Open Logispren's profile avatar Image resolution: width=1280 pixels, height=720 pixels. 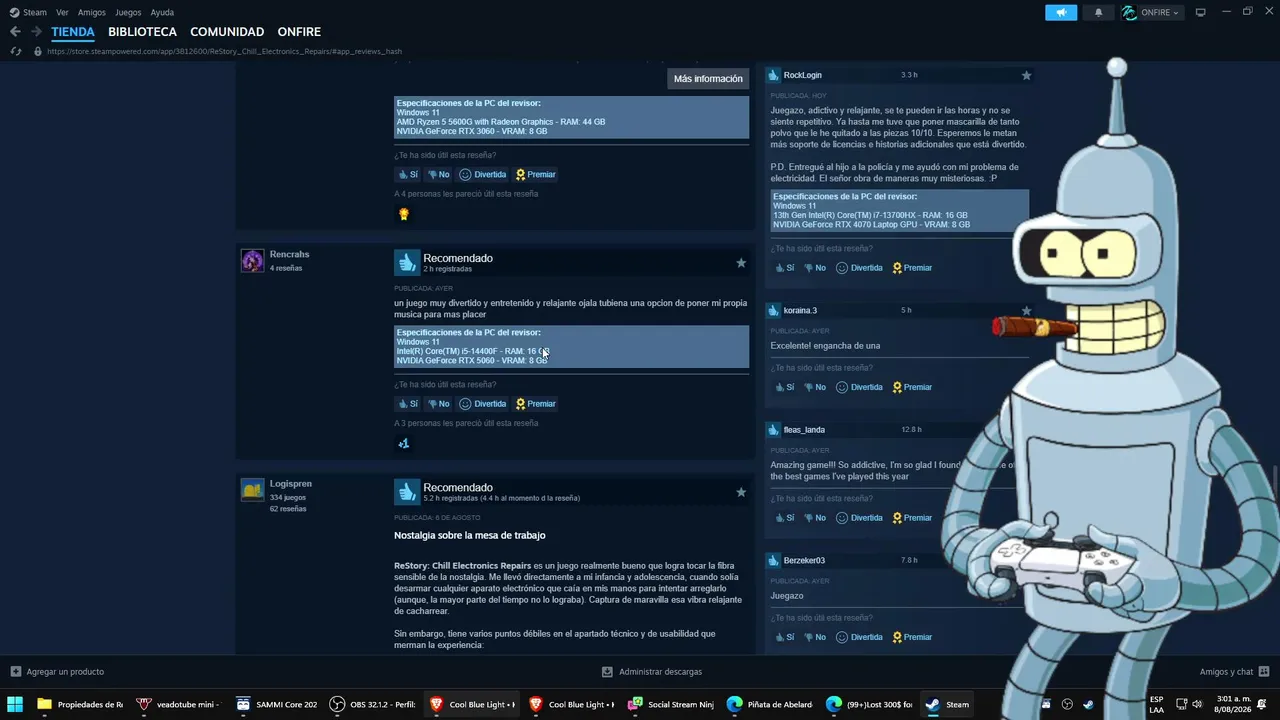pos(253,490)
